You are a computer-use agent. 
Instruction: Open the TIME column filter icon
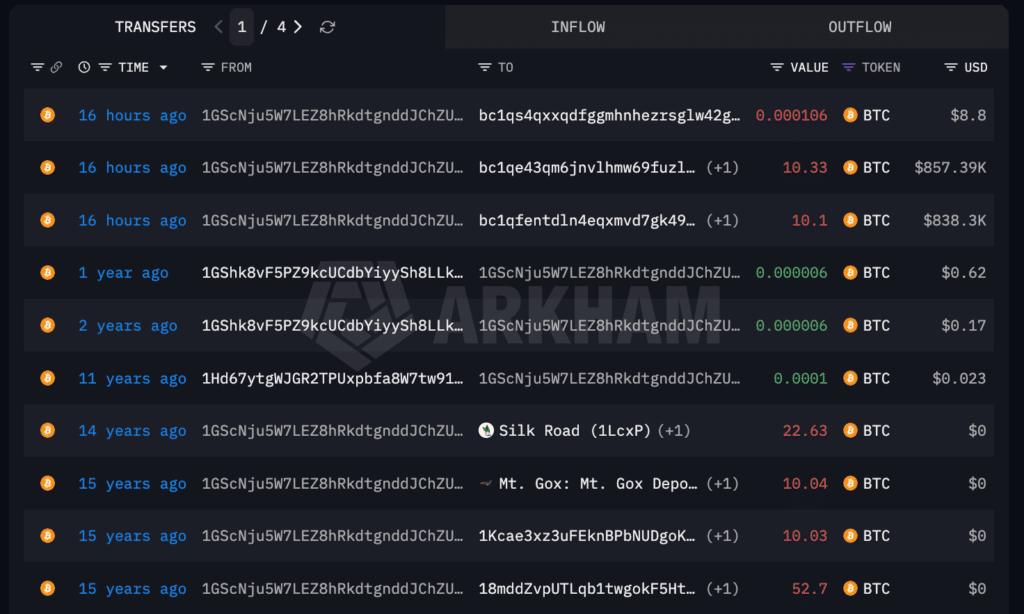click(x=104, y=67)
